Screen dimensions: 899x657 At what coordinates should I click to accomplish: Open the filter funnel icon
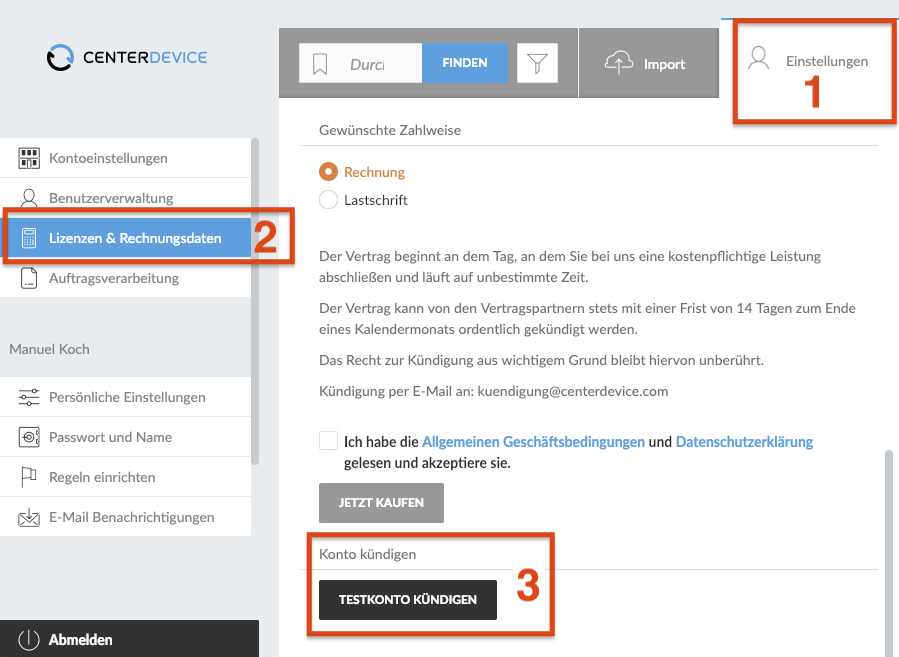(x=537, y=63)
